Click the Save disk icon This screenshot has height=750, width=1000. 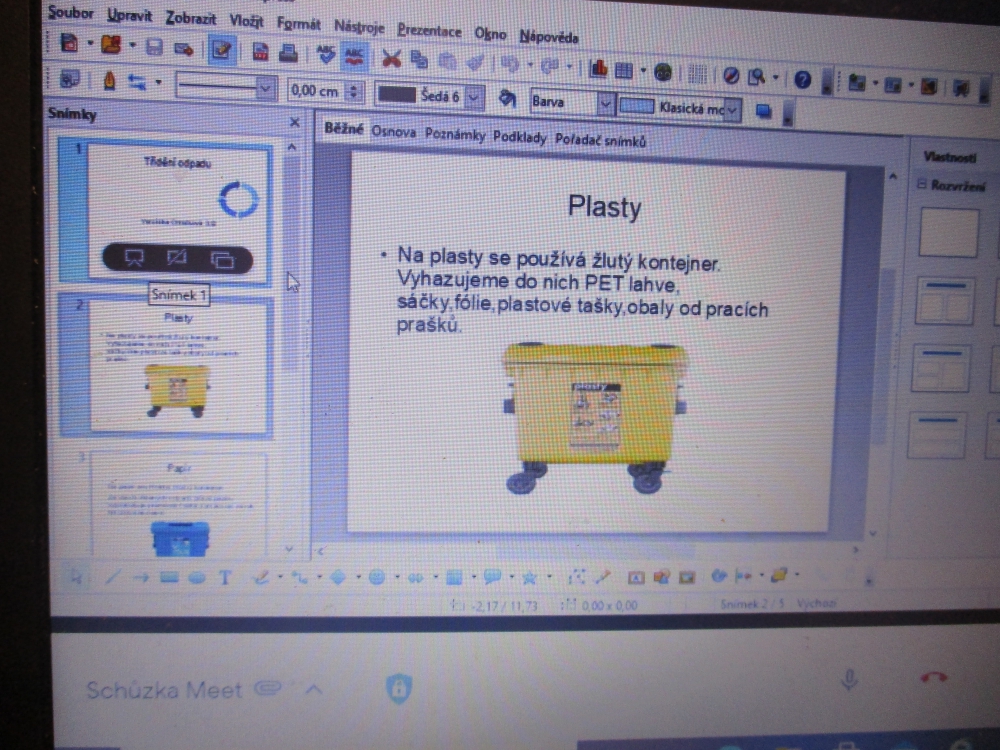coord(154,47)
